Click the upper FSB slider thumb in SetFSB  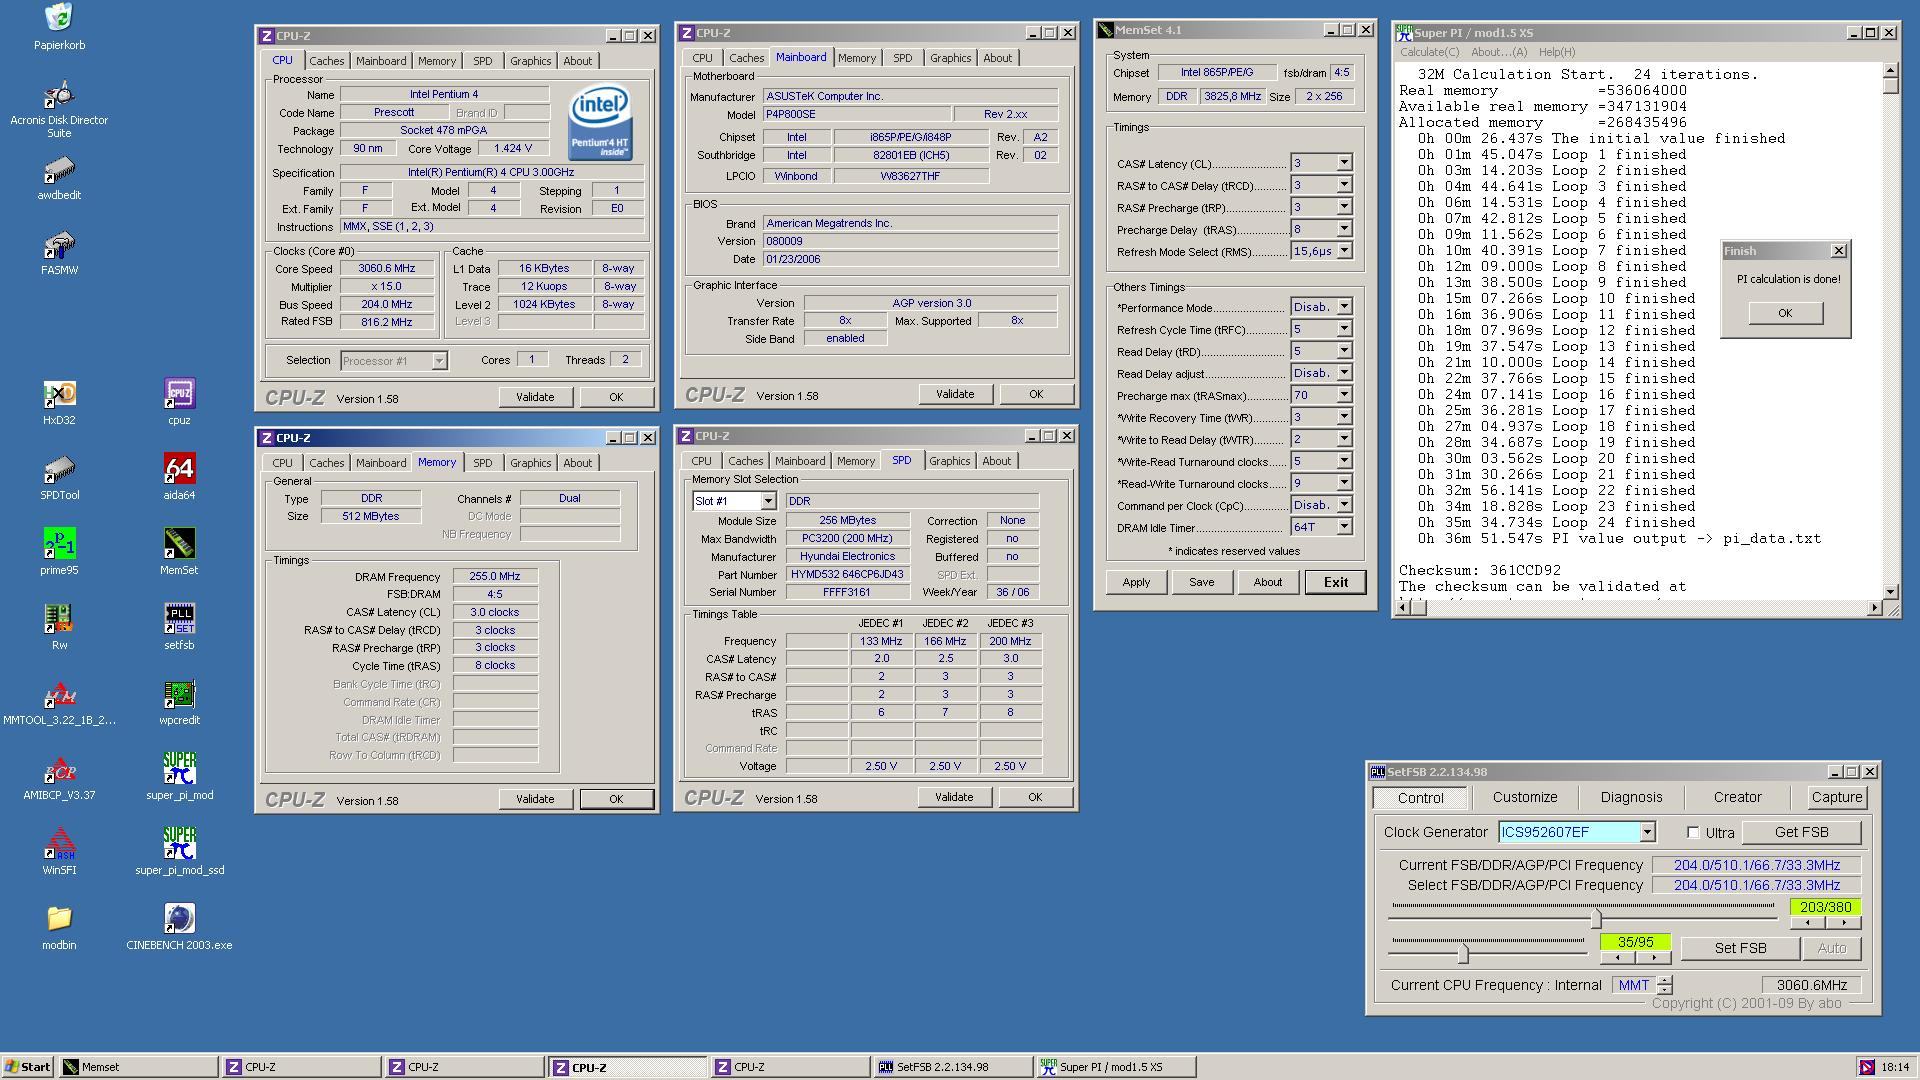pos(1595,918)
